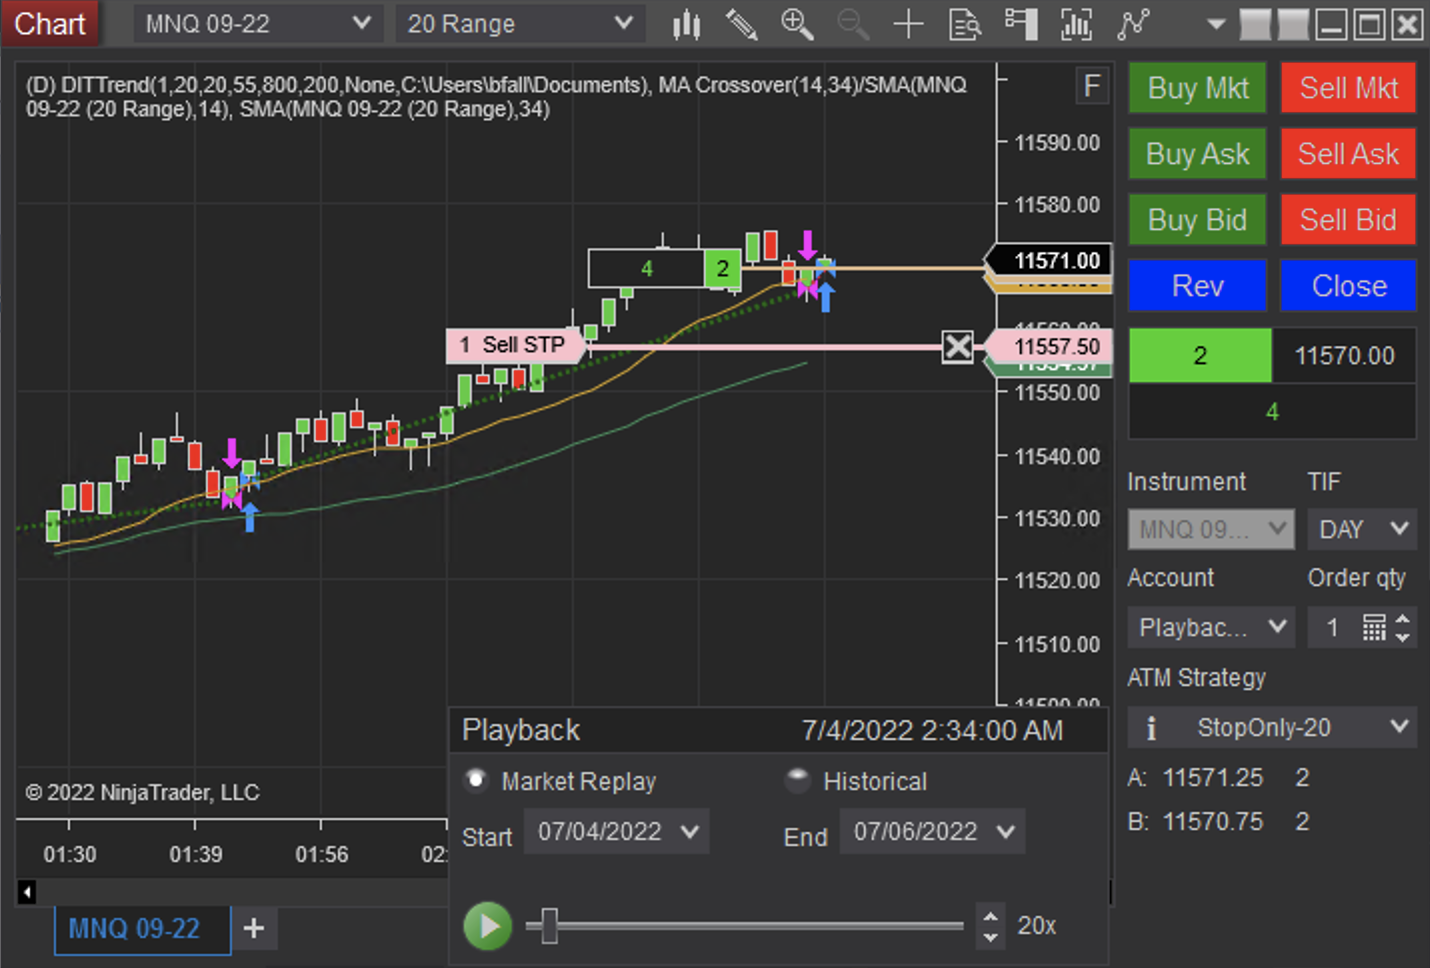
Task: Click Sell Bid button
Action: coord(1348,220)
